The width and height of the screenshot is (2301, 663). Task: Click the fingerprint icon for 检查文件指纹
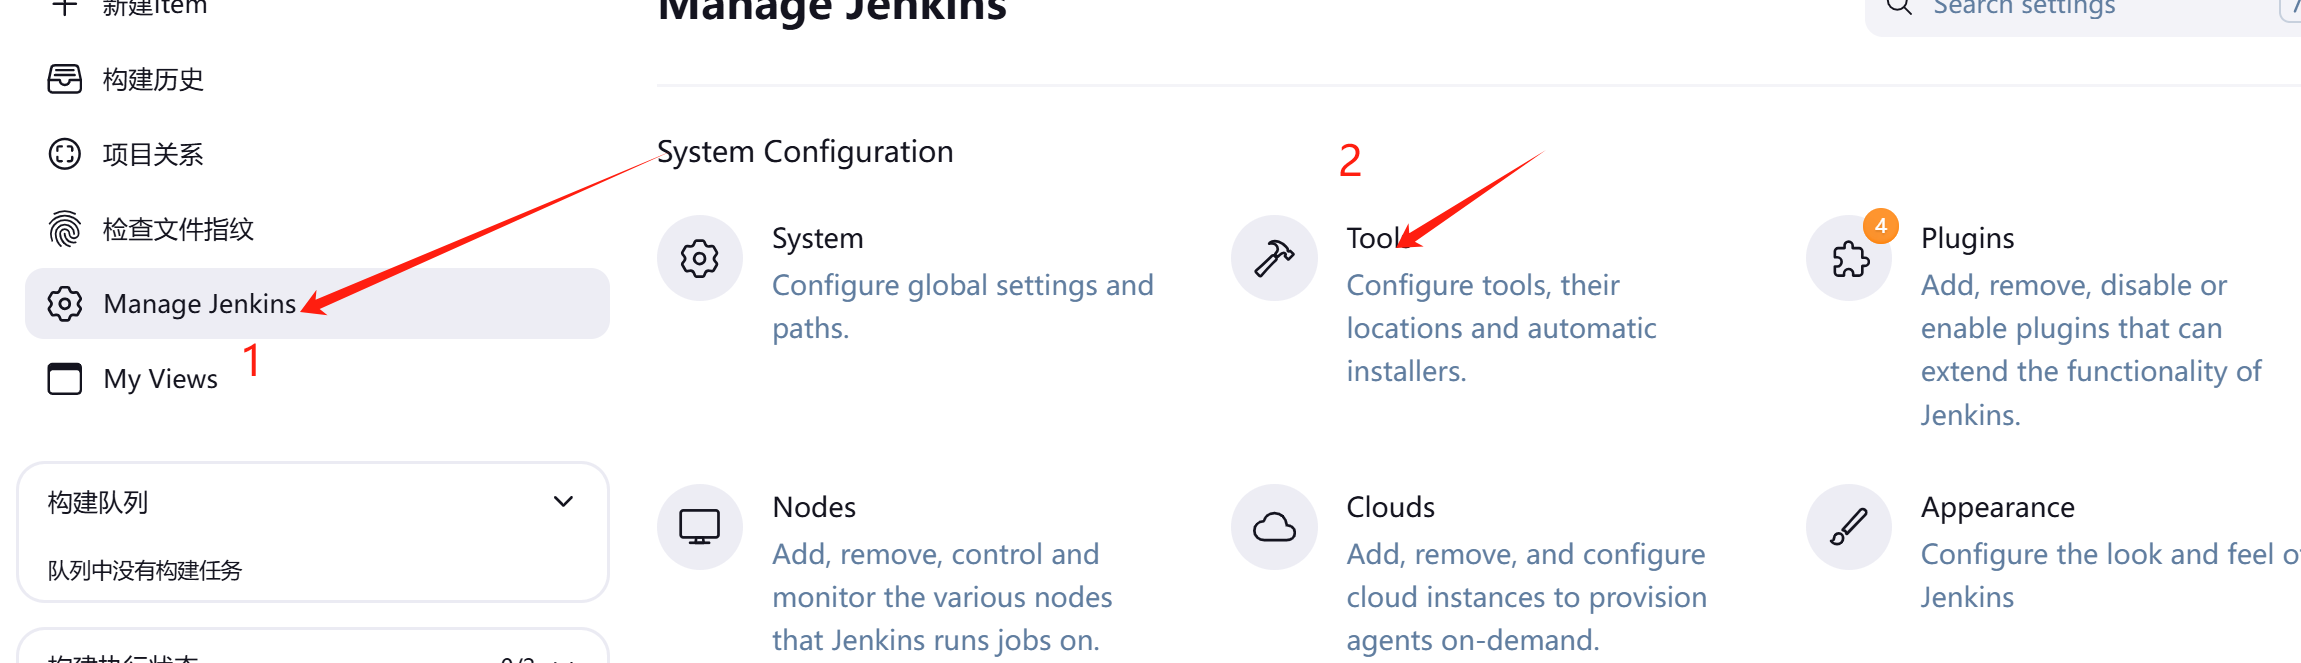click(x=65, y=229)
